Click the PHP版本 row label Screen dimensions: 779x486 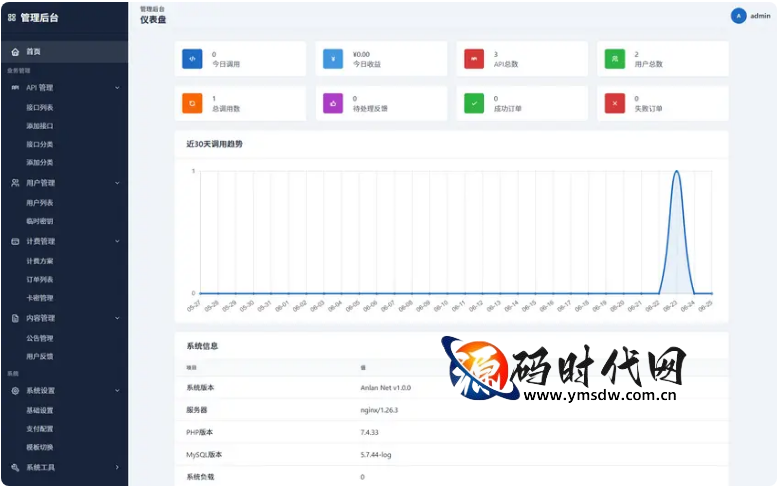(200, 432)
